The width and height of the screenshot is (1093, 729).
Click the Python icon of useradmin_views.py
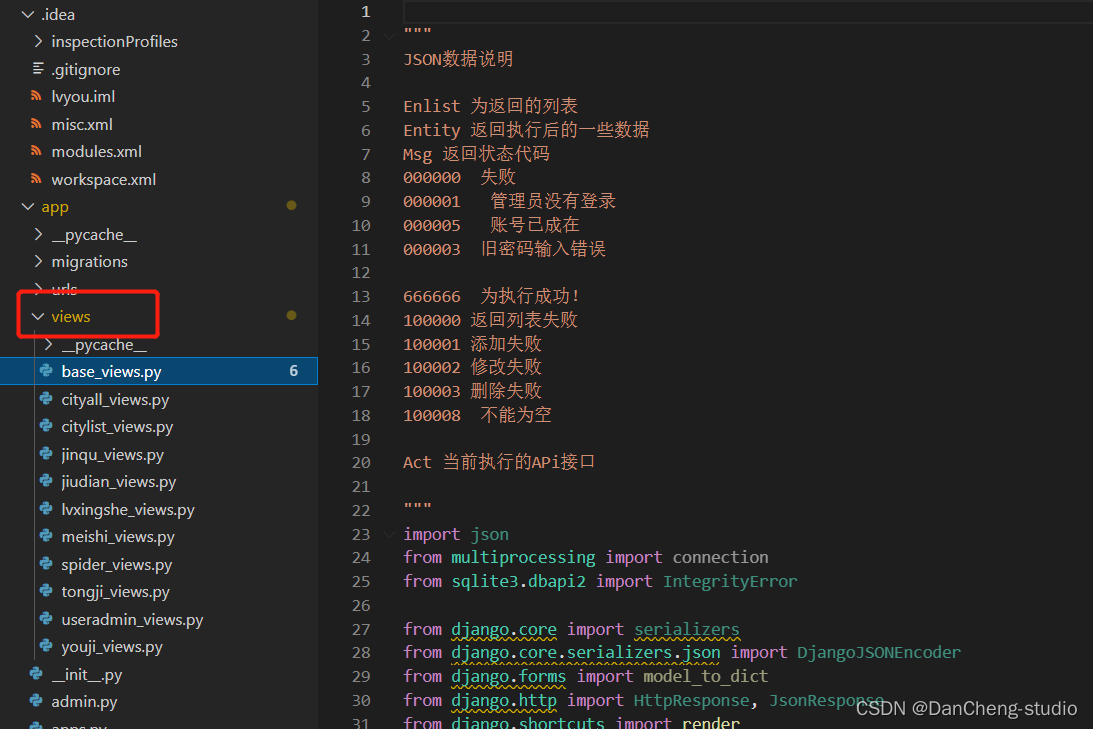[47, 619]
